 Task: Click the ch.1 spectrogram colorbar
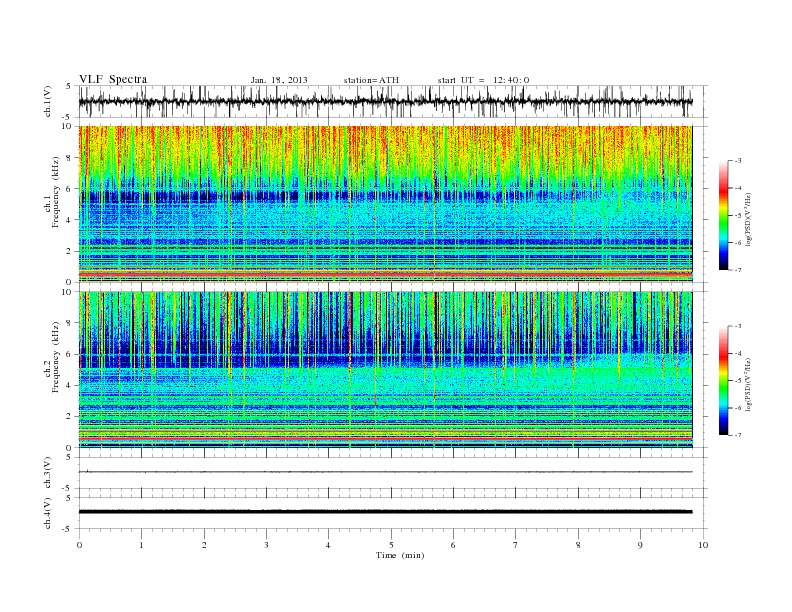click(723, 216)
